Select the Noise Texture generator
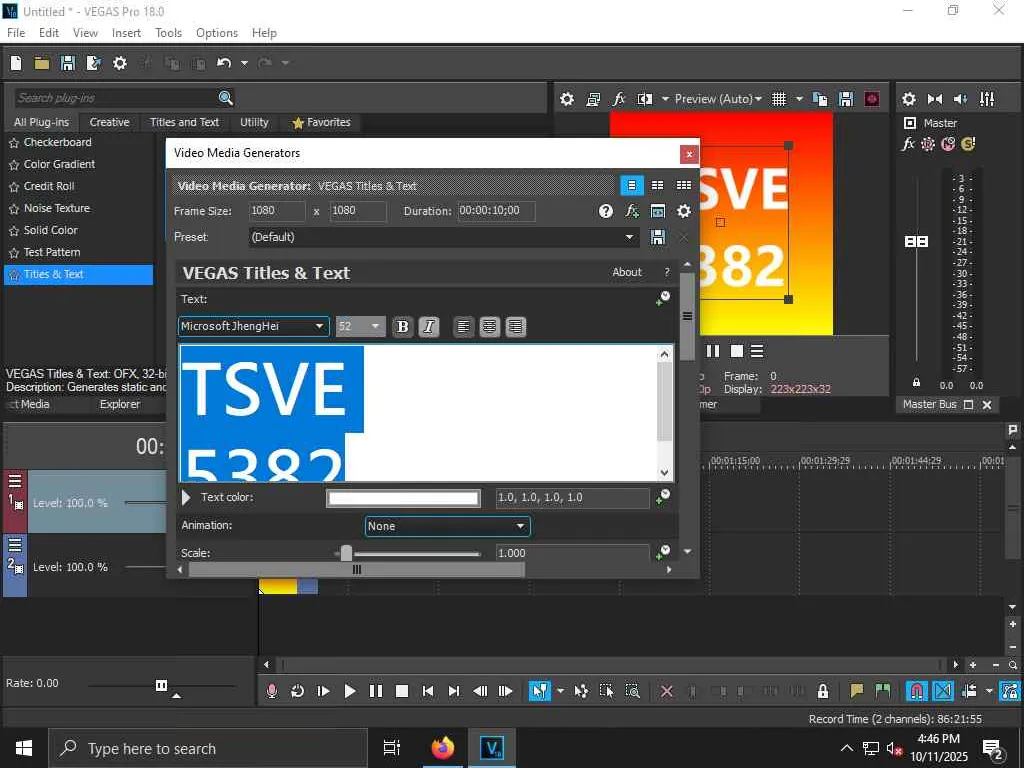 coord(57,208)
